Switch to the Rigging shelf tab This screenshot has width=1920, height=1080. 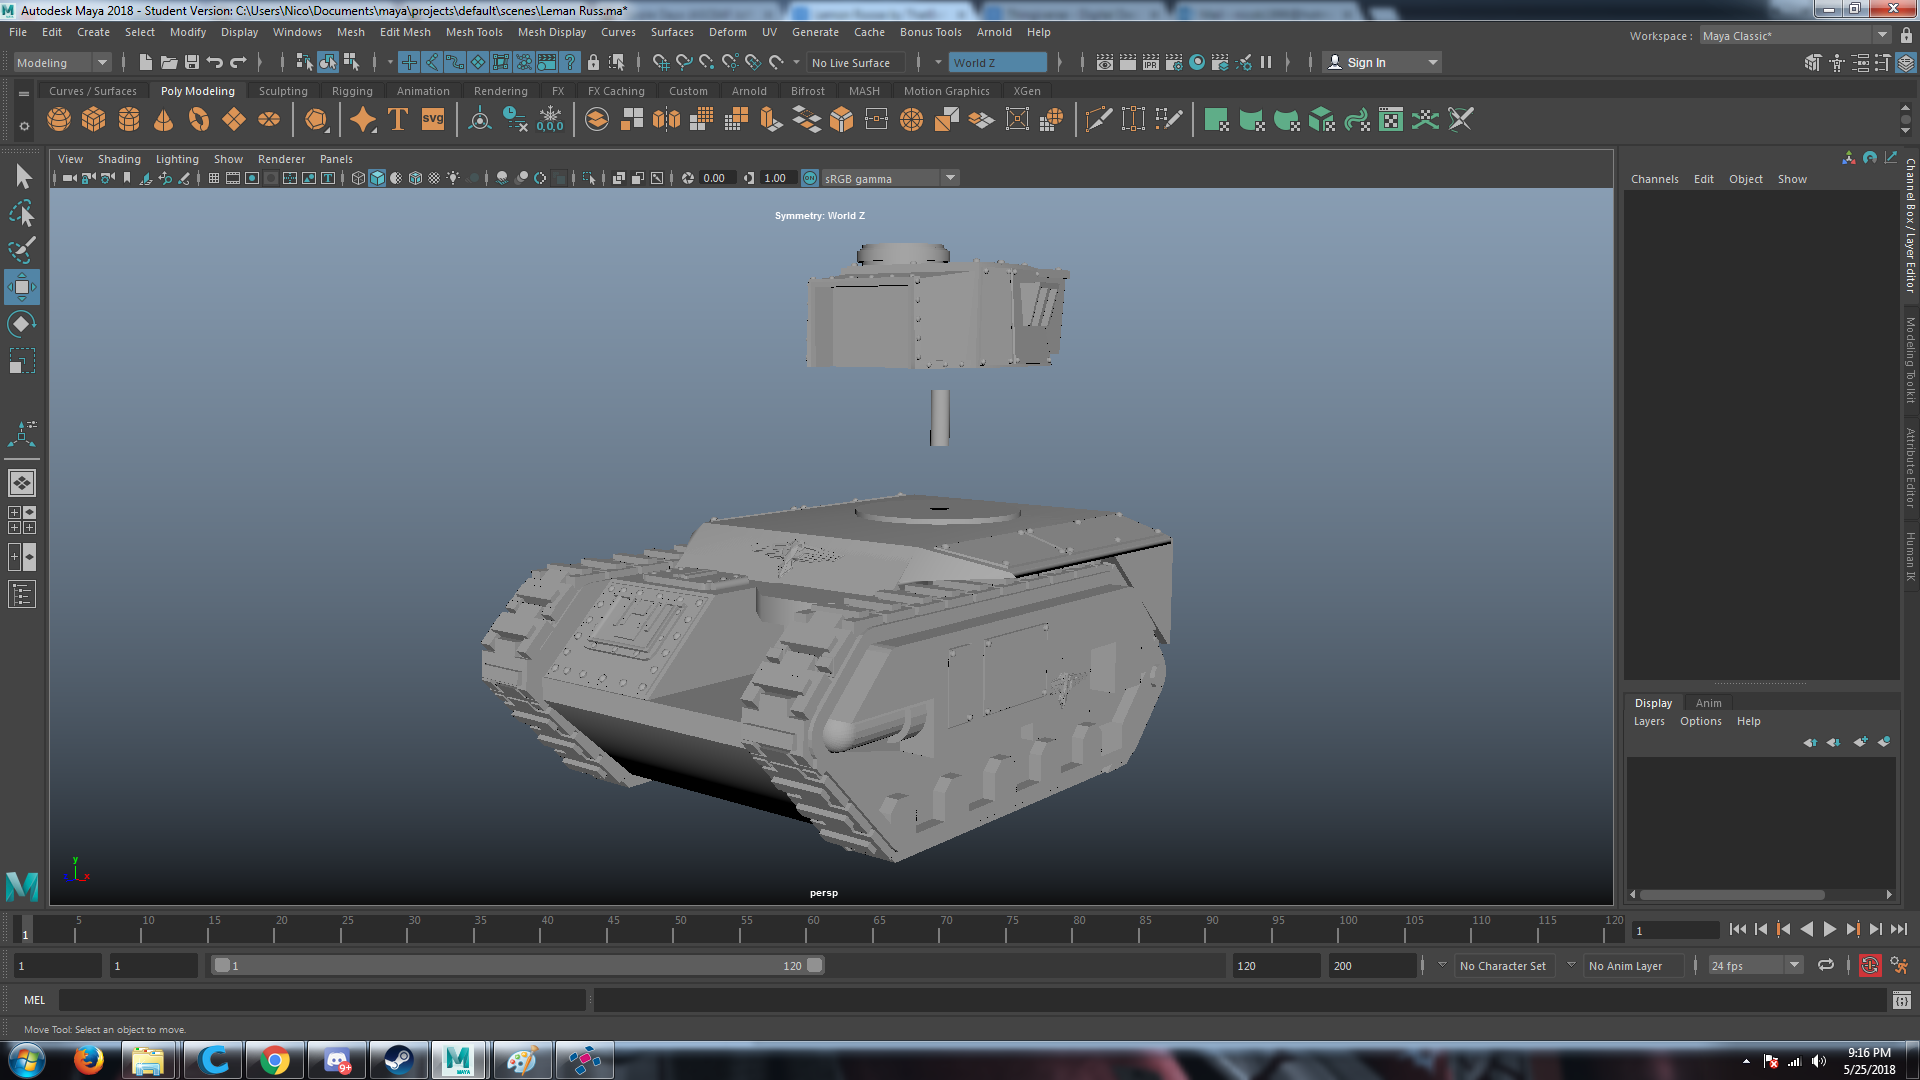point(352,91)
